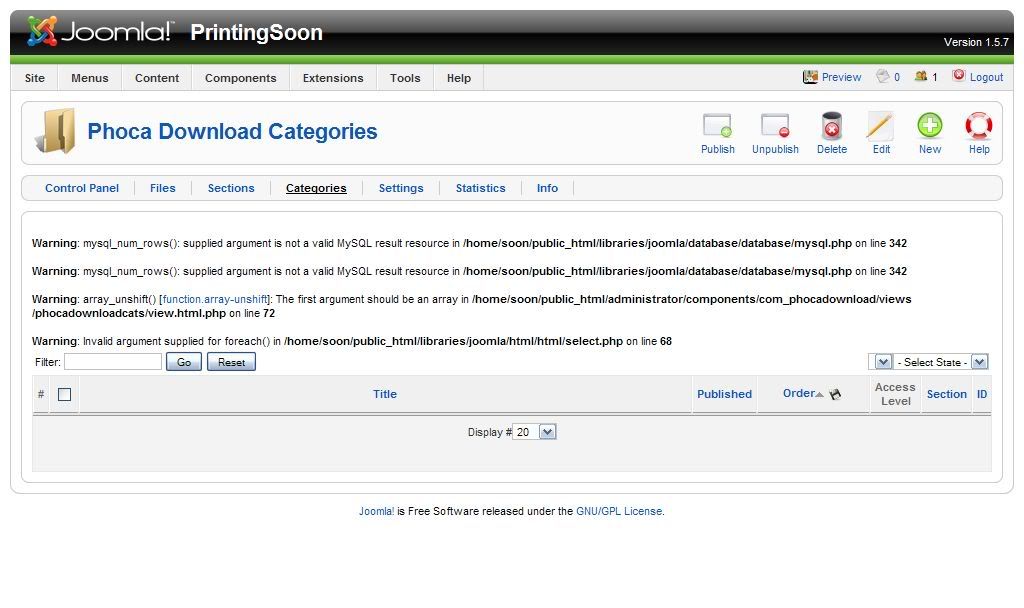Sort by the Order column header text
Screen dimensions: 1024x608
coord(799,393)
